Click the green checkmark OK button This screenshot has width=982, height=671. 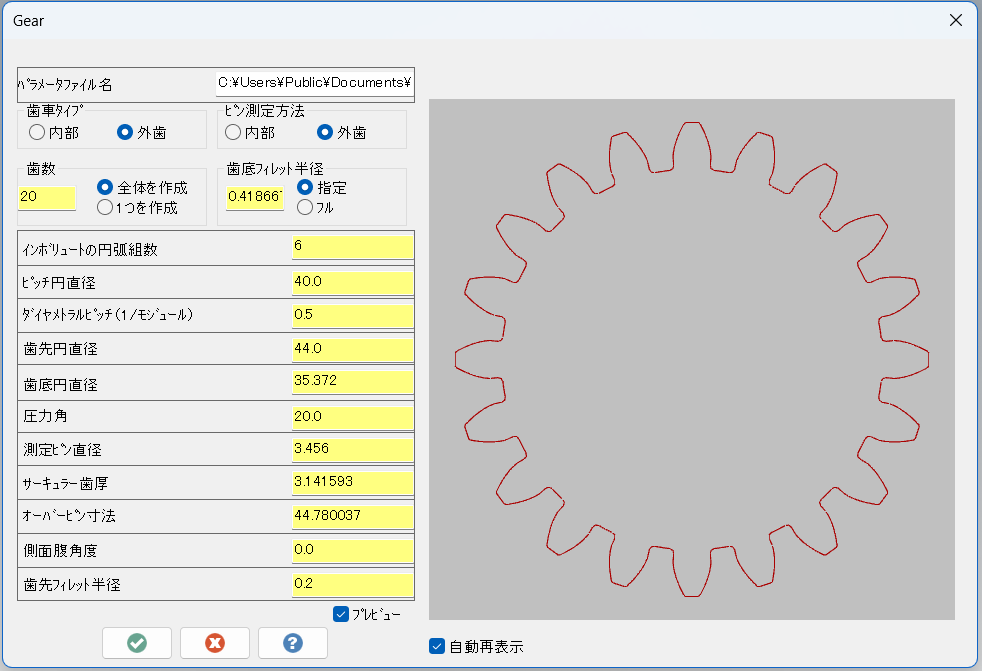click(137, 643)
